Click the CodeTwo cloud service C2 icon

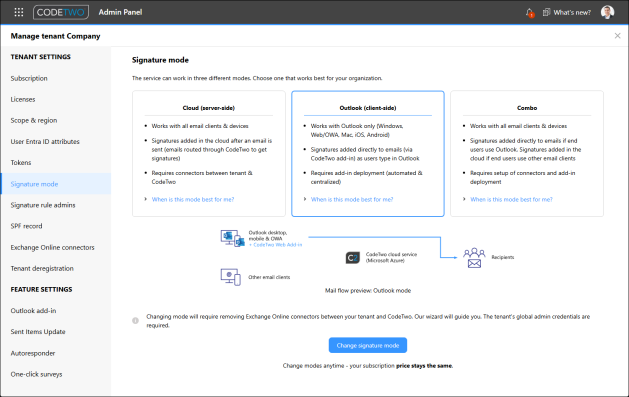click(353, 257)
